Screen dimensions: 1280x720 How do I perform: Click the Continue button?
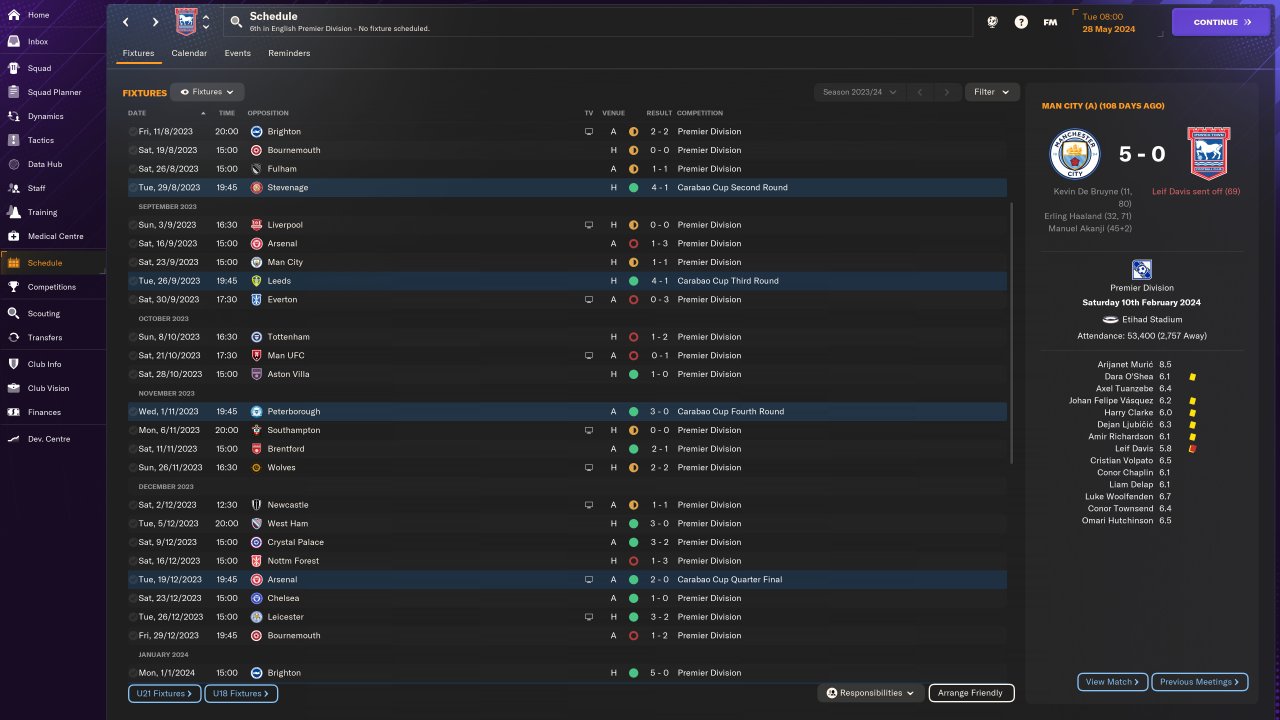[1220, 22]
